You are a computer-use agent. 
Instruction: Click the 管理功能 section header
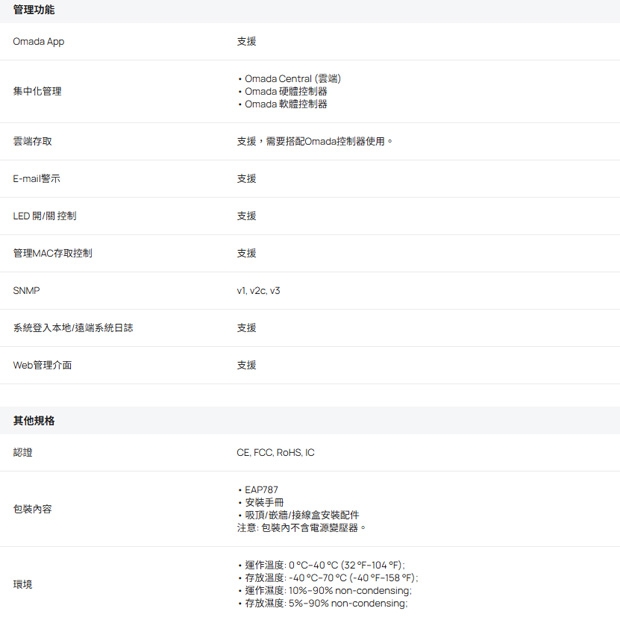[34, 9]
